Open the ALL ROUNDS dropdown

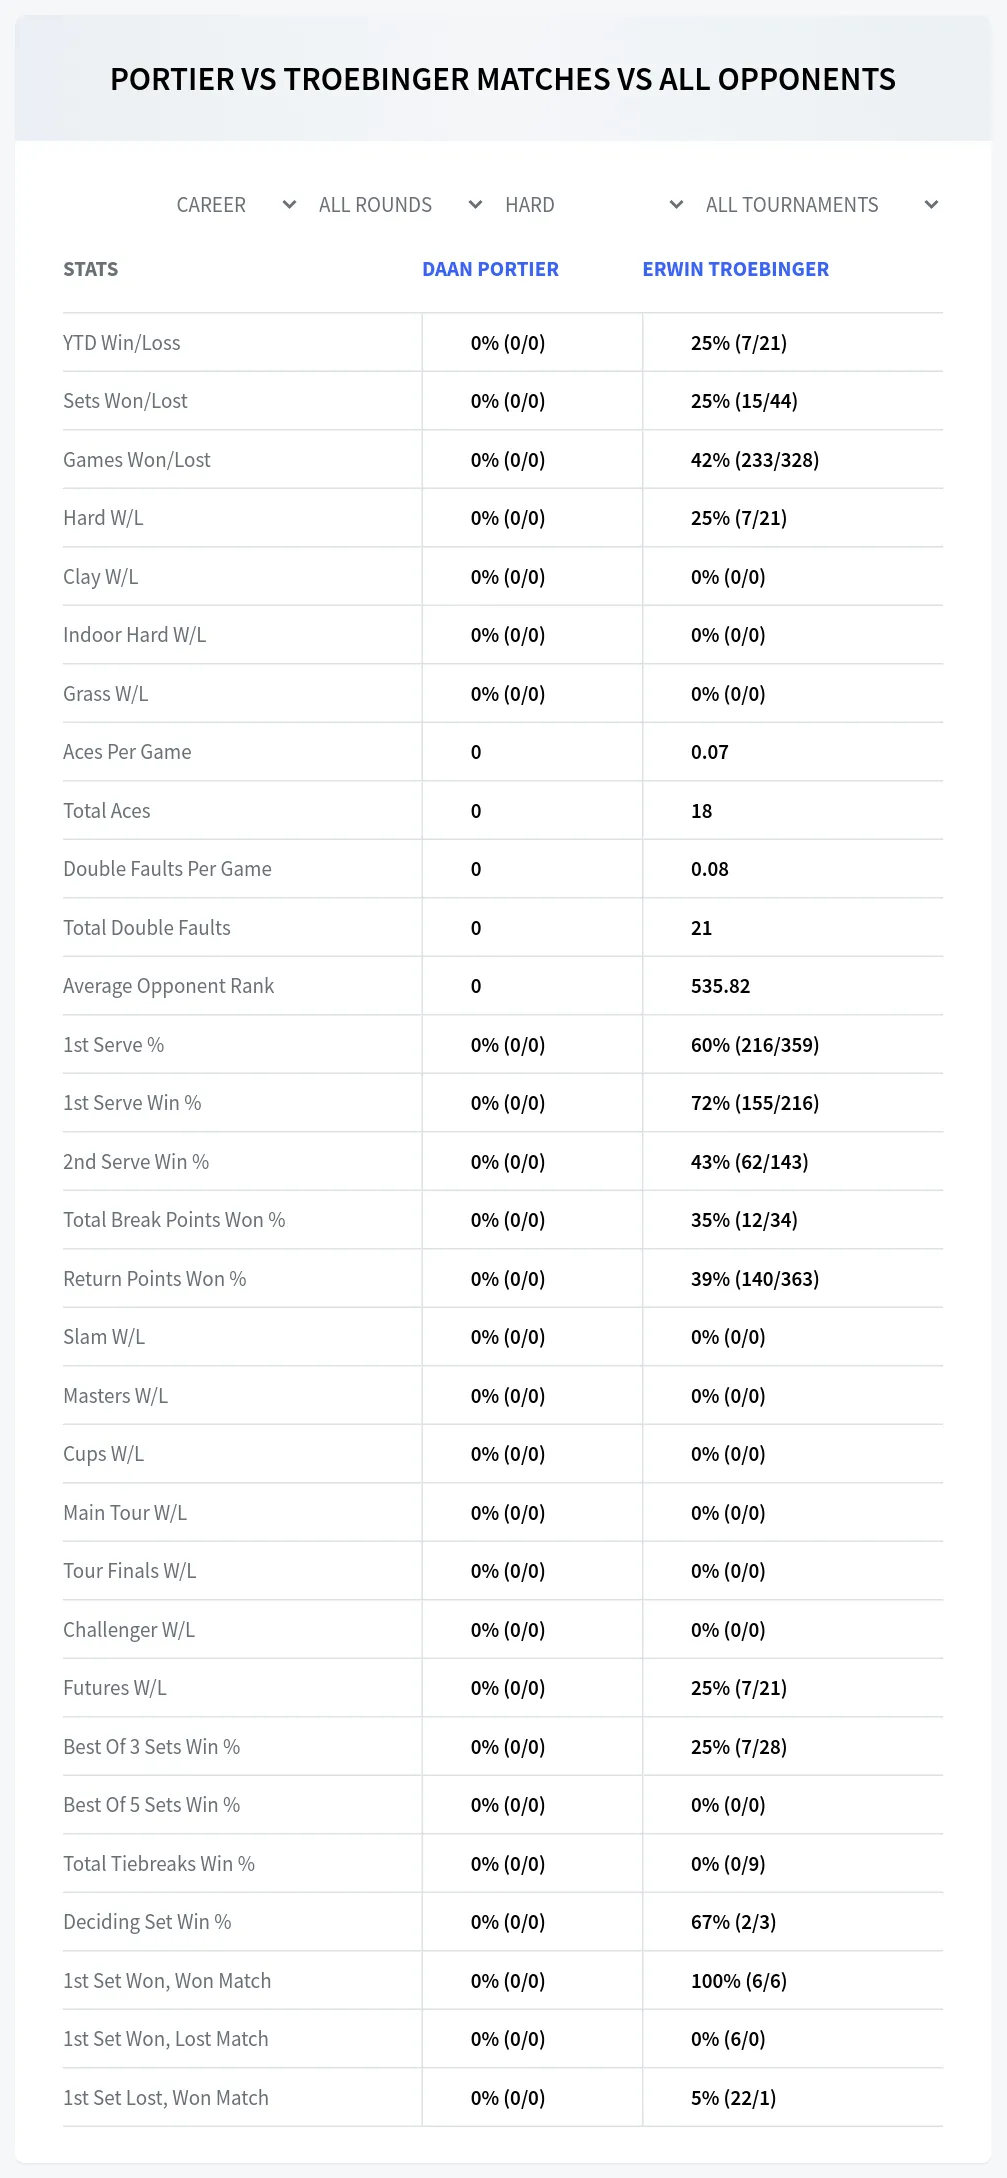point(400,205)
